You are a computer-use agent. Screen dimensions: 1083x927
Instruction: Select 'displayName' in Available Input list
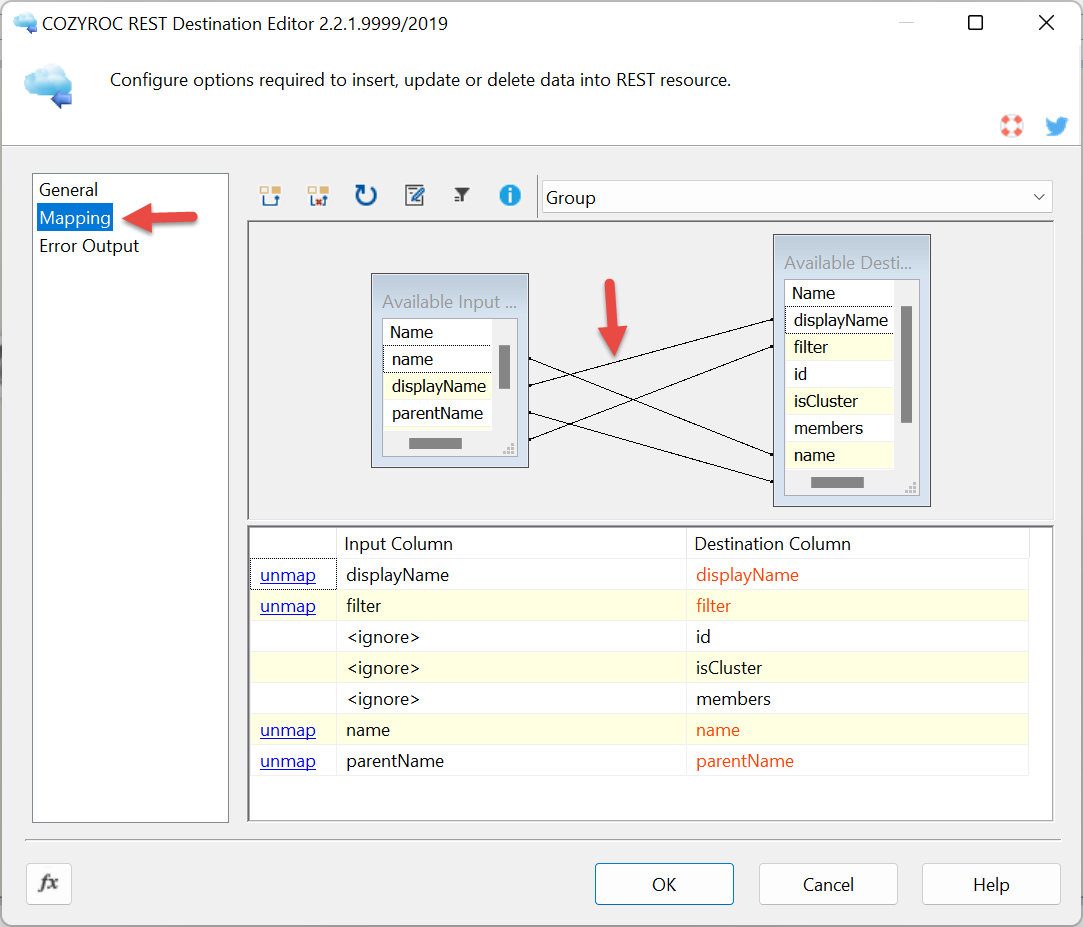click(x=437, y=386)
